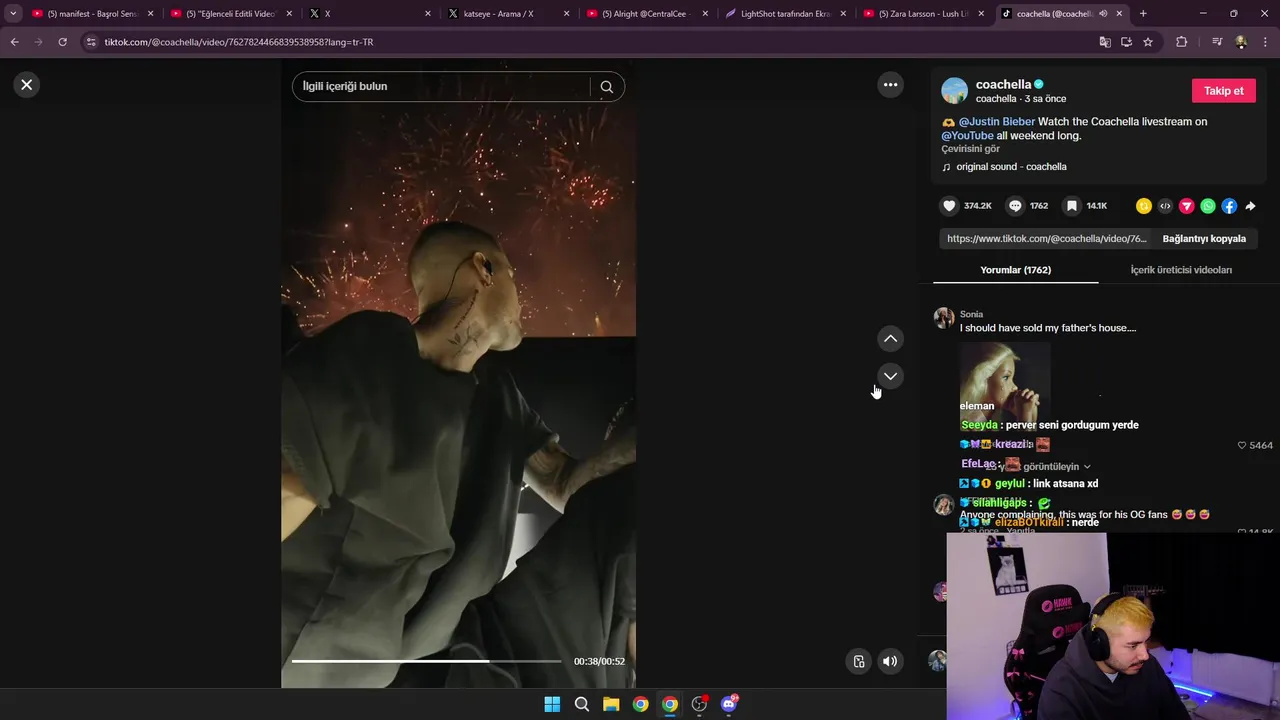Viewport: 1280px width, 720px height.
Task: Share the video via Facebook icon
Action: (x=1229, y=206)
